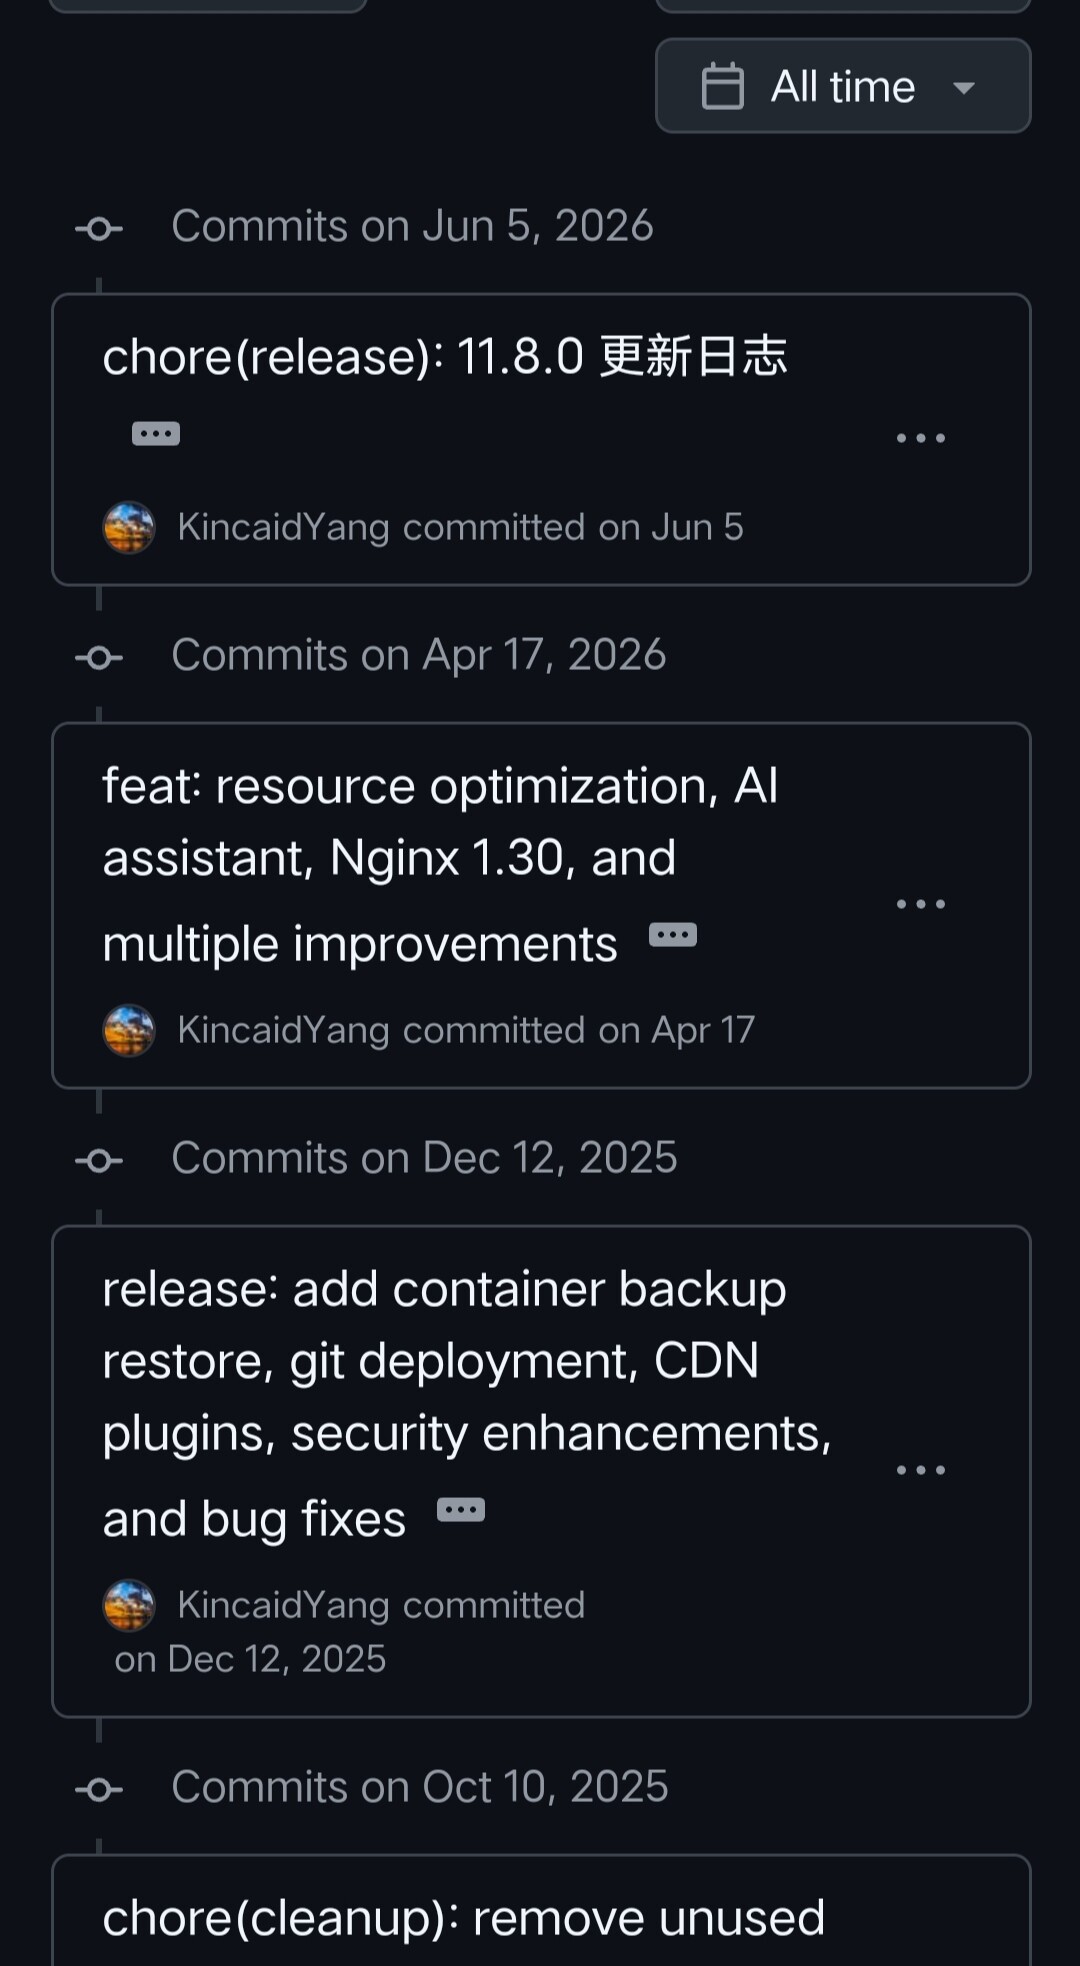The image size is (1080, 1966).
Task: Open more options for the Dec 12 commit
Action: point(921,1470)
